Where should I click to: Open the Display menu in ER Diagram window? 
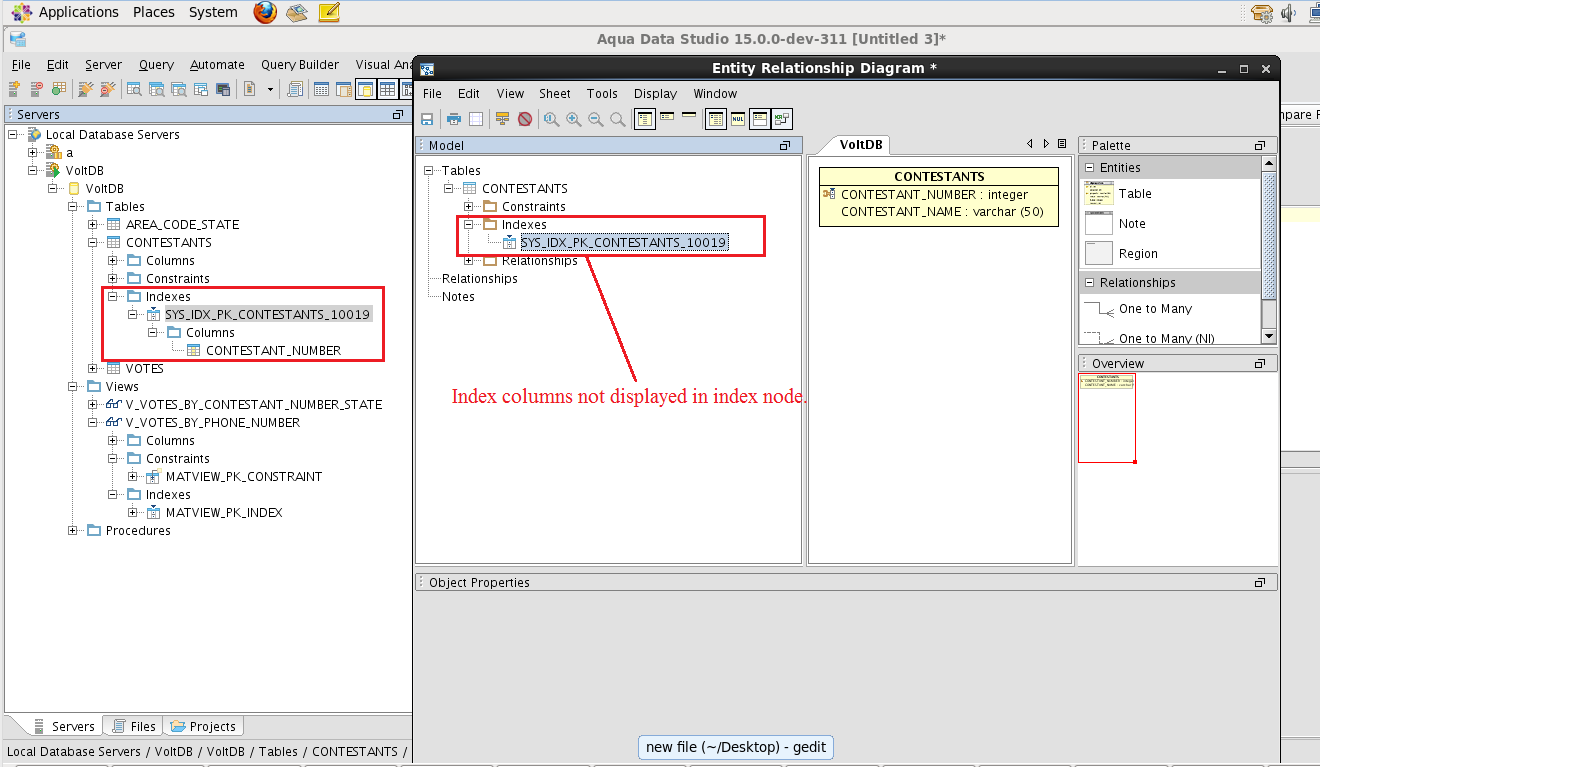655,94
